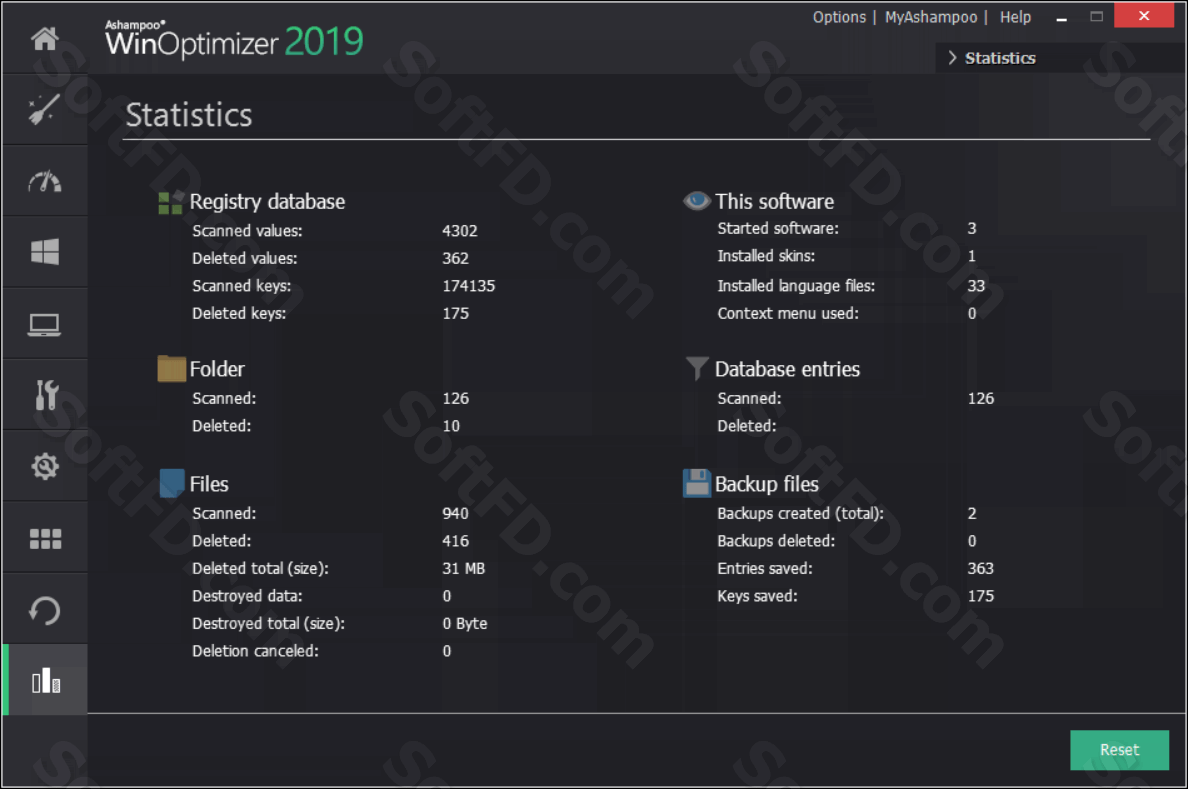The width and height of the screenshot is (1188, 789).
Task: Open the backups restore arrow icon
Action: (45, 611)
